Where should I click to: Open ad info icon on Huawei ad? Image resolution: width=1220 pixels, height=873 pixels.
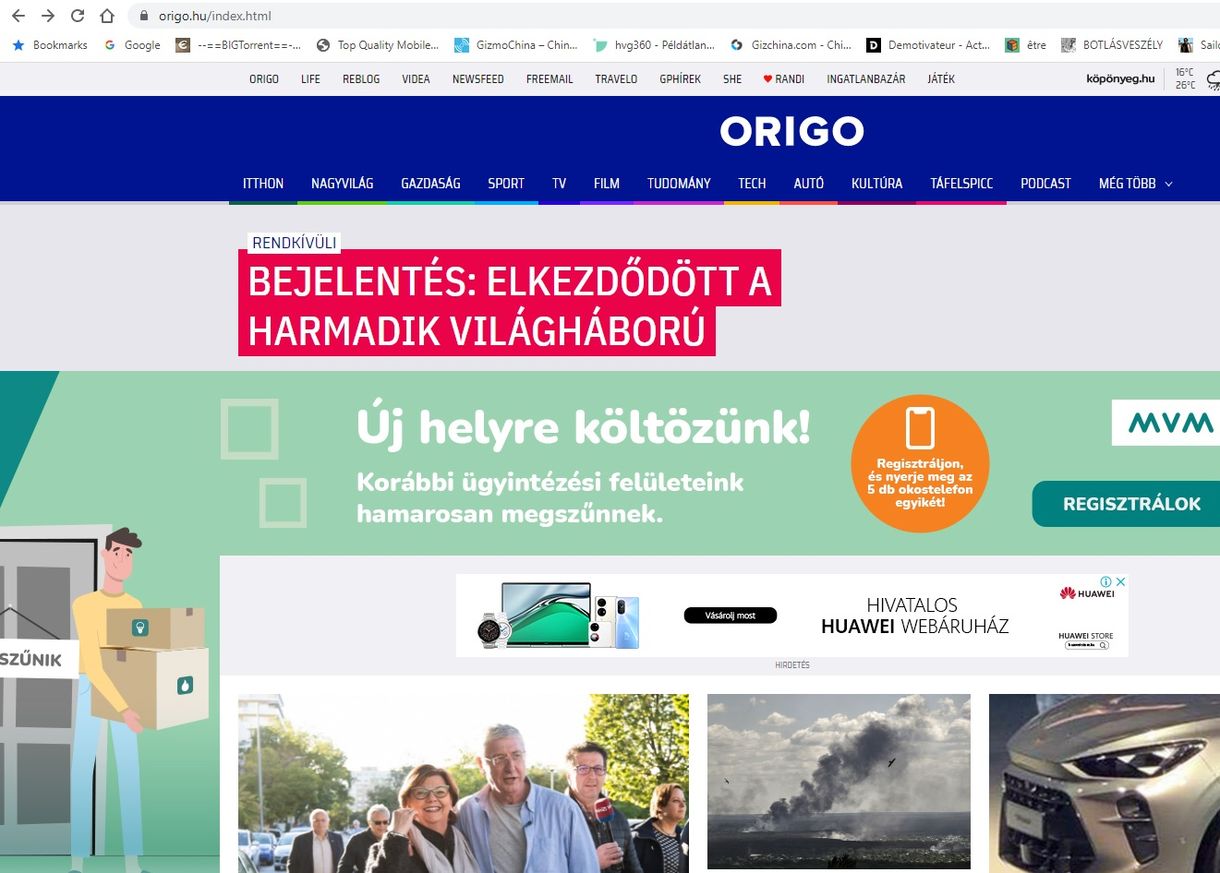point(1107,581)
